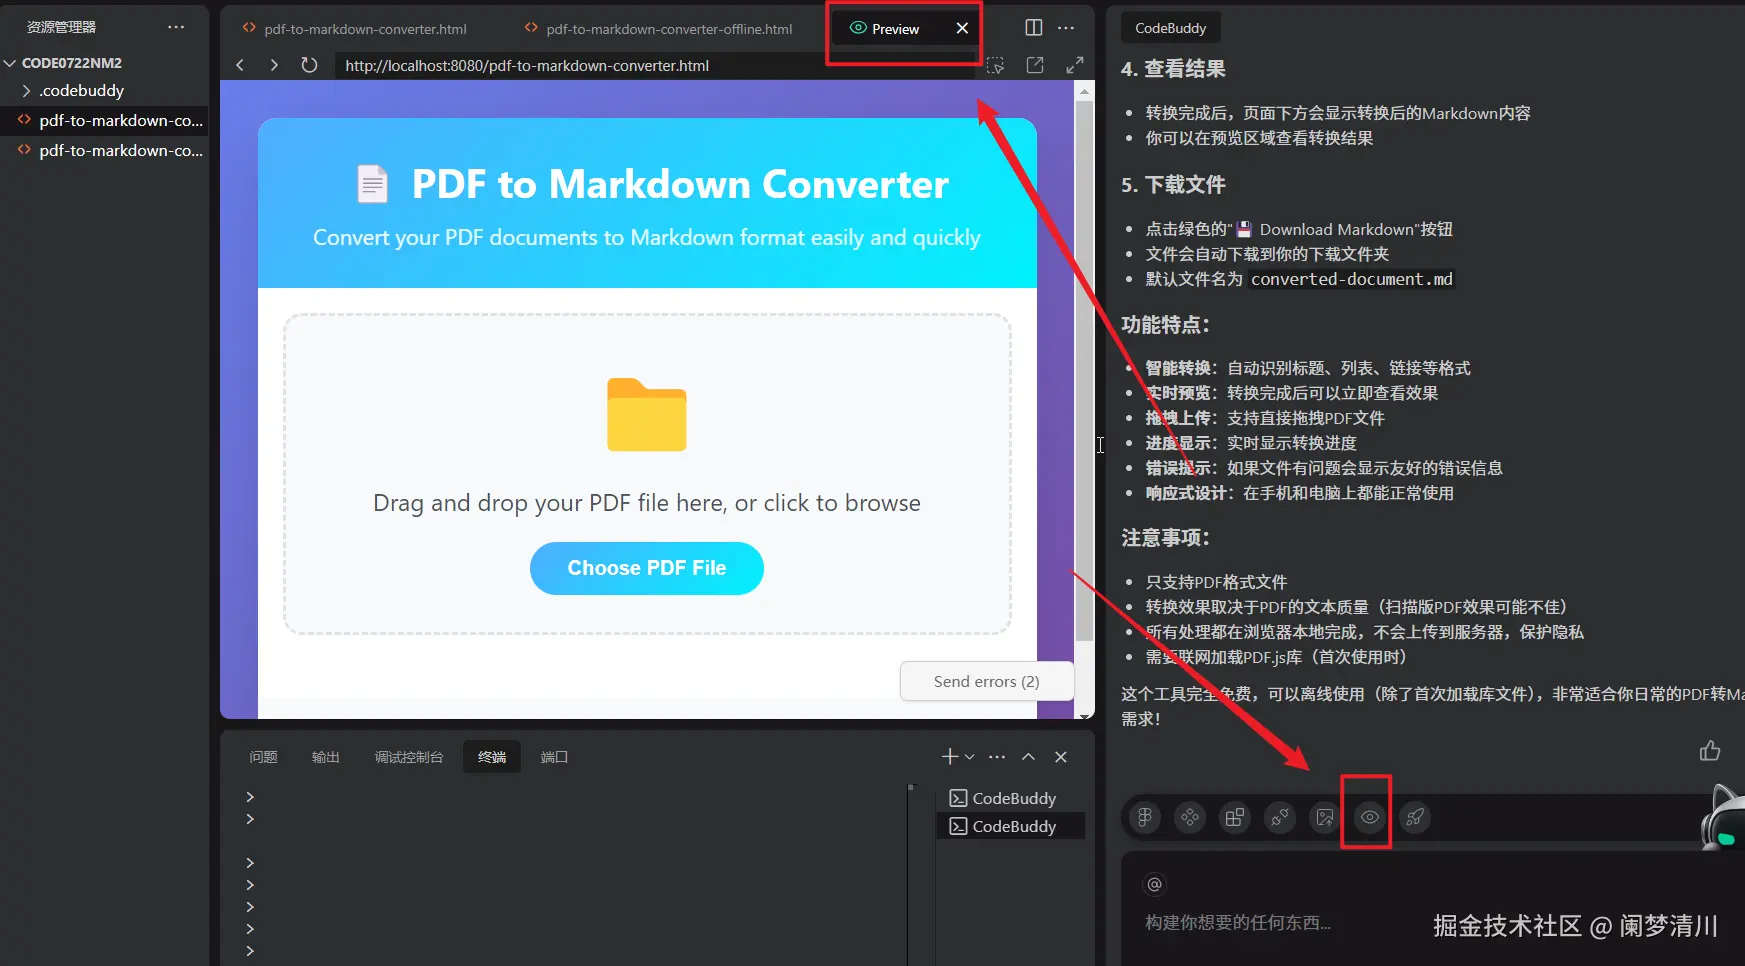Go back in the preview browser

click(x=240, y=65)
